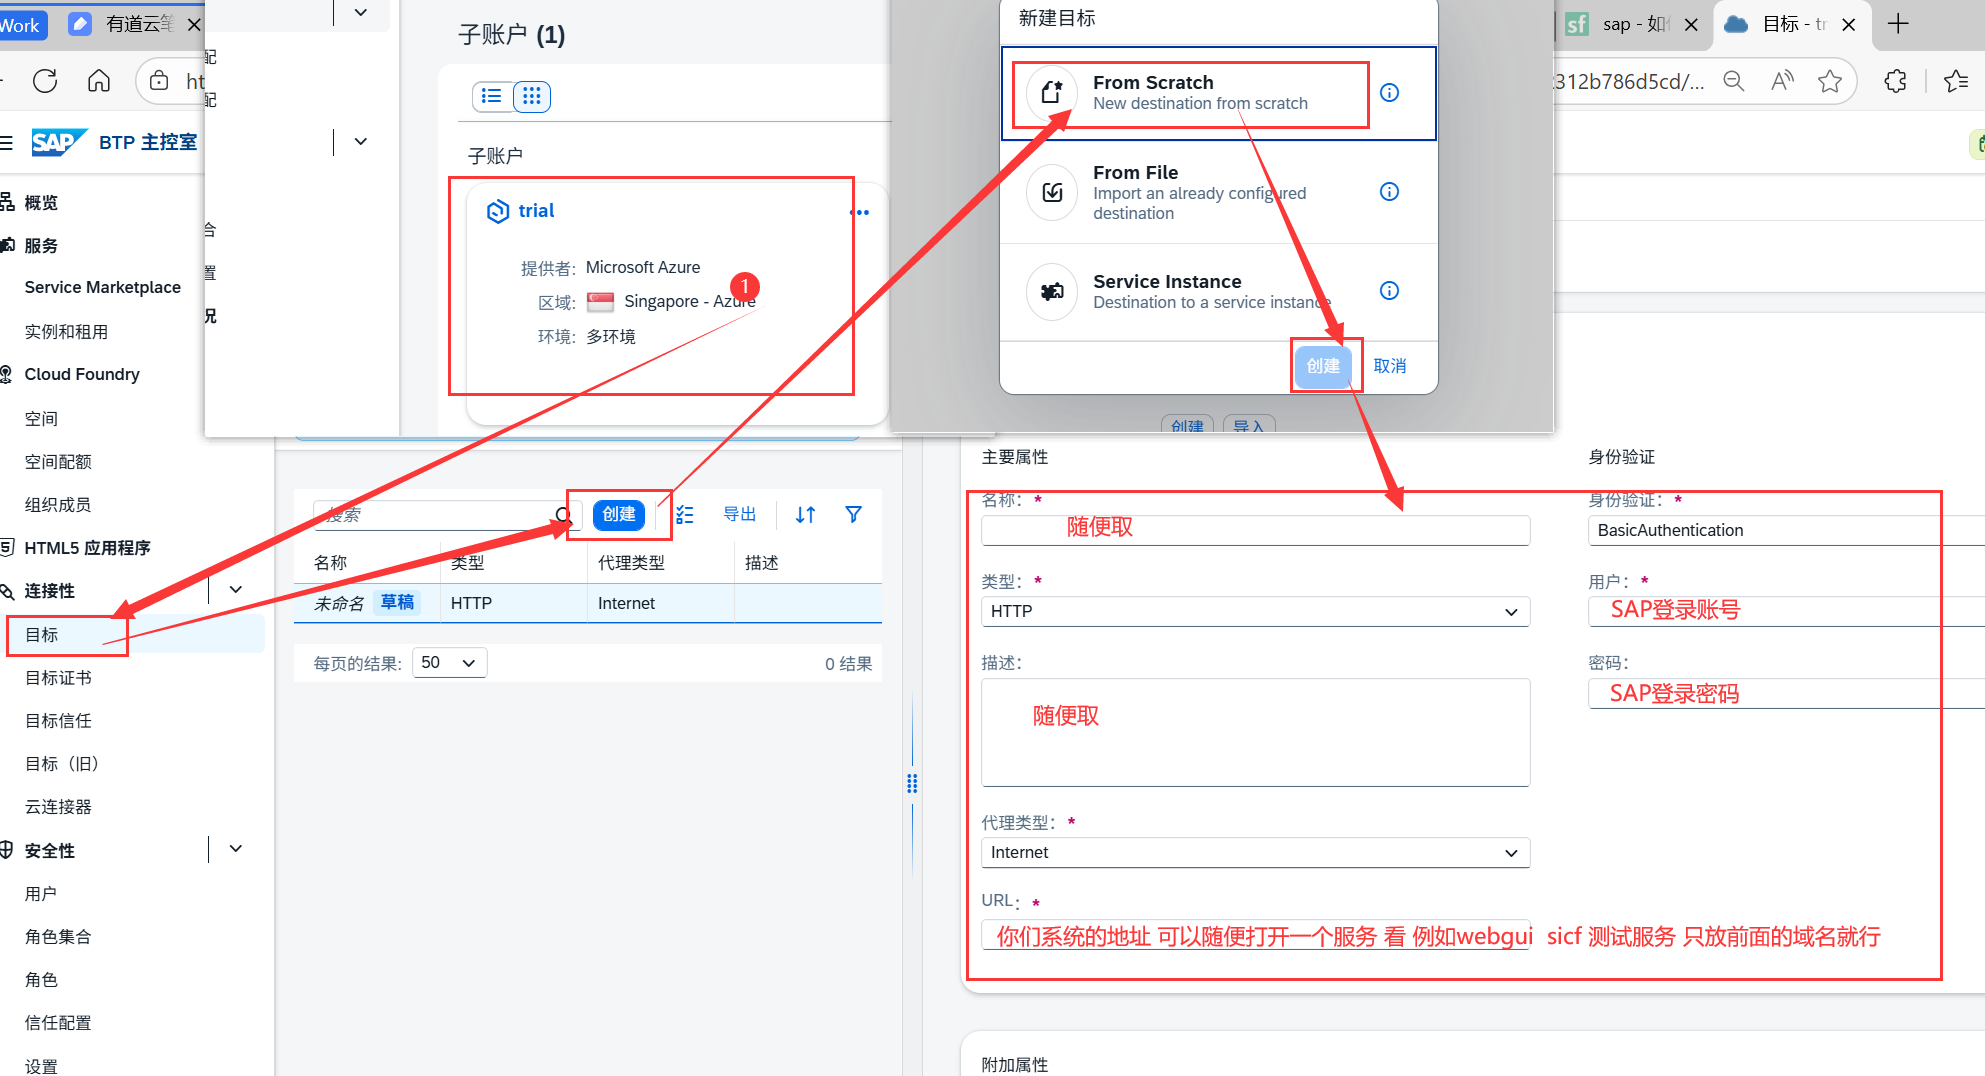This screenshot has width=1985, height=1076.
Task: Open 角色集合 navigation item
Action: point(58,937)
